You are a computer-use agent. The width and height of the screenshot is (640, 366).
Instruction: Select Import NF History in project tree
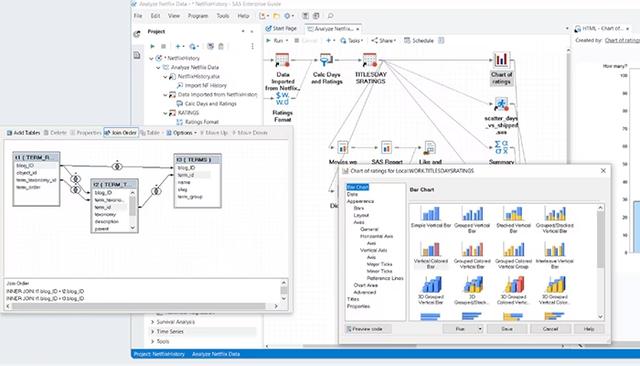205,86
